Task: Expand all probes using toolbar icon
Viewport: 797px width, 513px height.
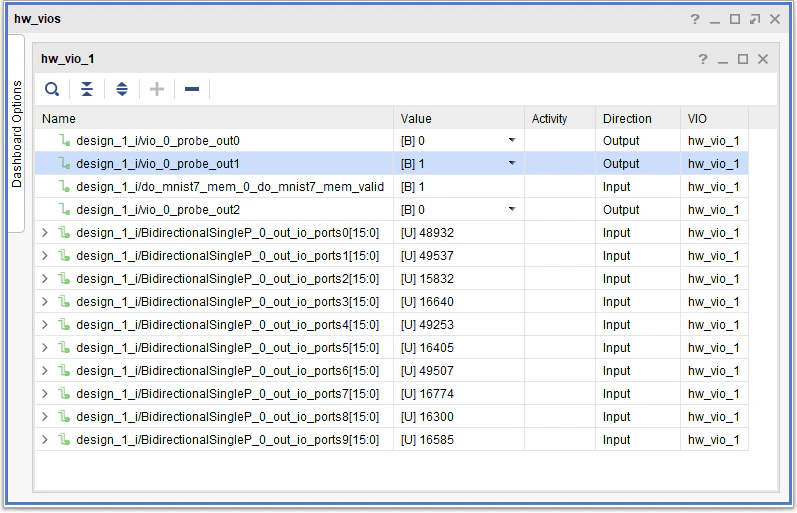Action: click(x=122, y=89)
